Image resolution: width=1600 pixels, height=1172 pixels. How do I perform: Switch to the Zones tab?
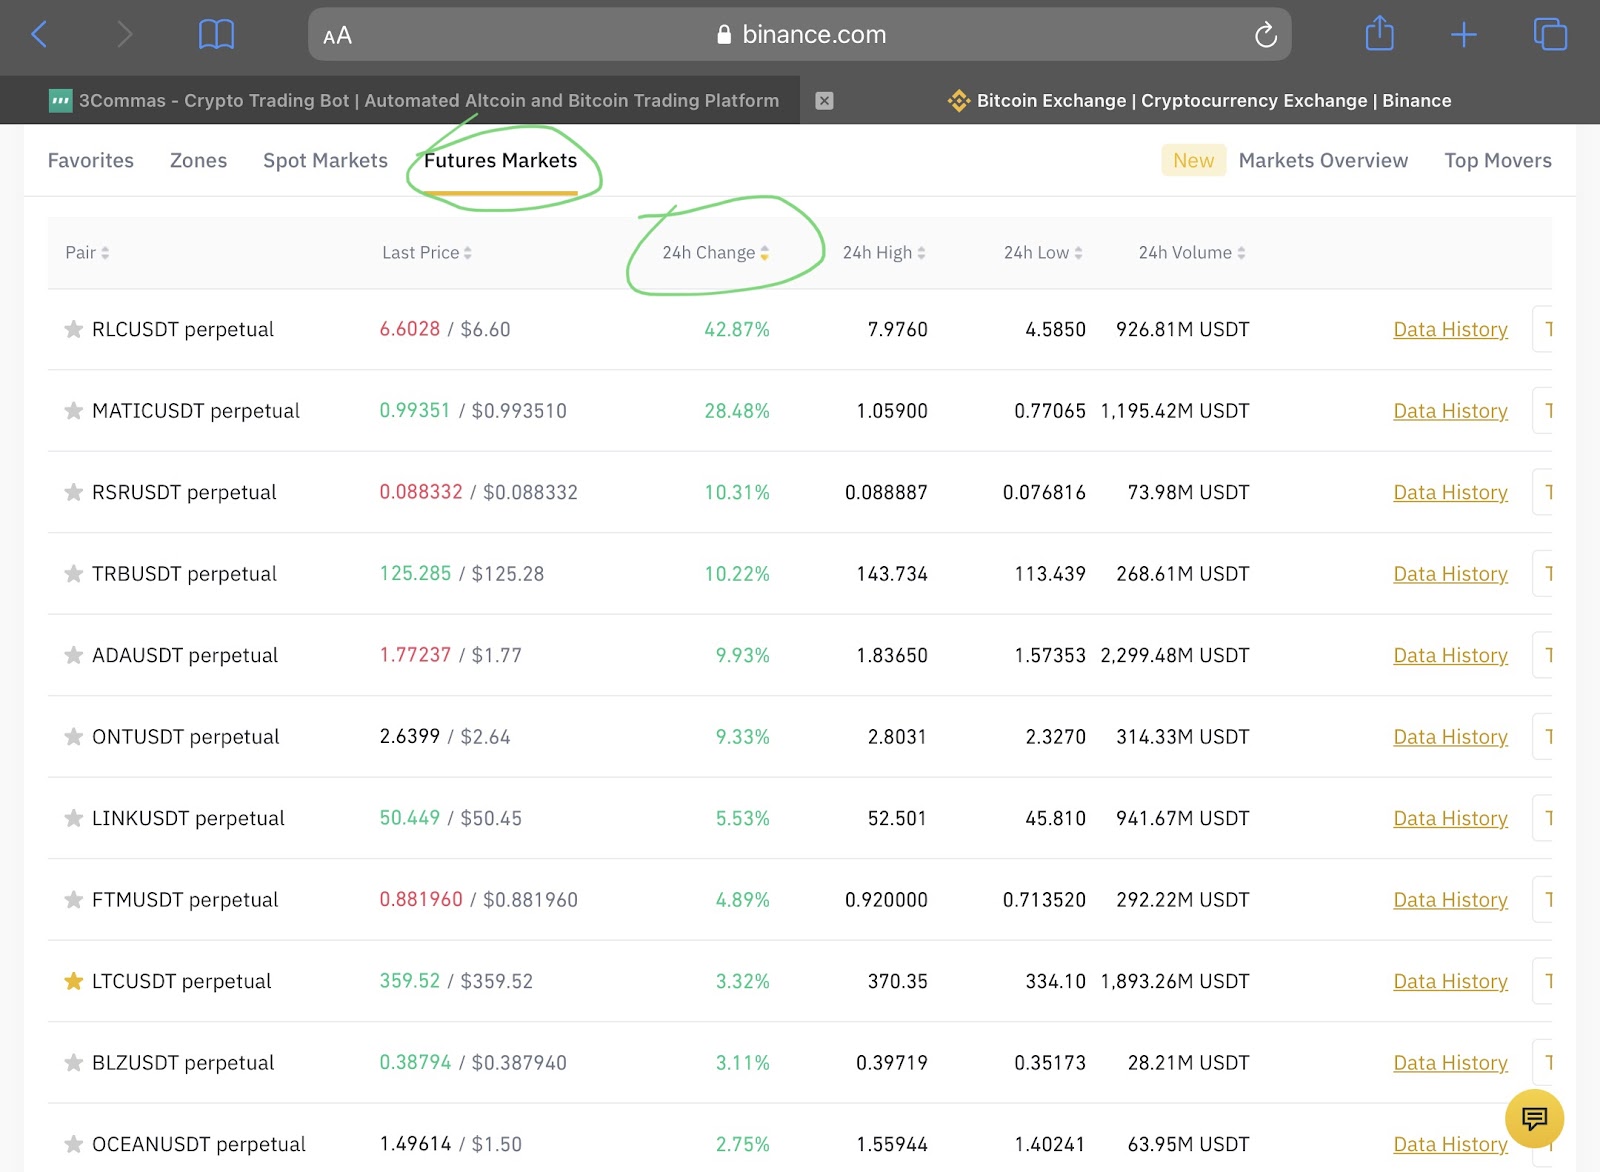point(198,160)
